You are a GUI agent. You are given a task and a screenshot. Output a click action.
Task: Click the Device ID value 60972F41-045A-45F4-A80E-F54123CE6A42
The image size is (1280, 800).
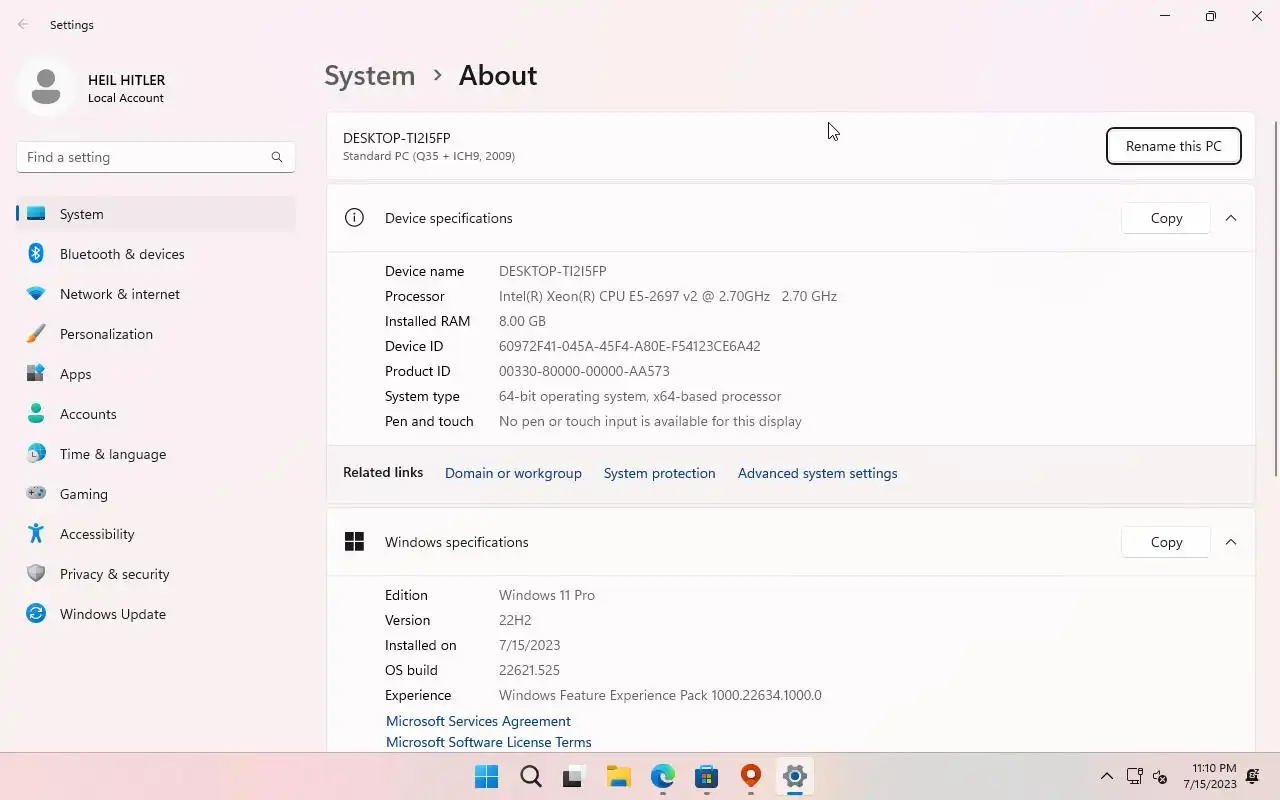tap(630, 346)
